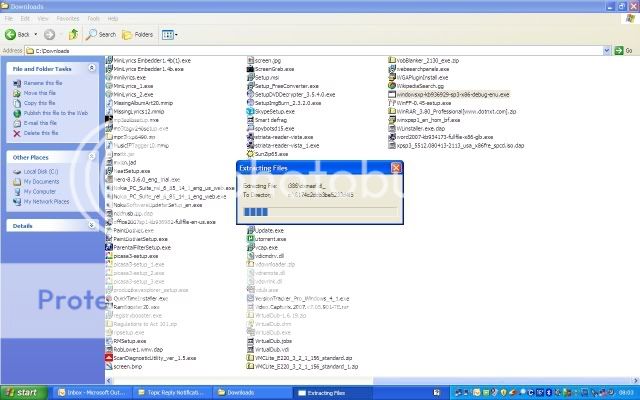Toggle the Folders pane button
Image resolution: width=640 pixels, height=400 pixels.
[x=138, y=34]
